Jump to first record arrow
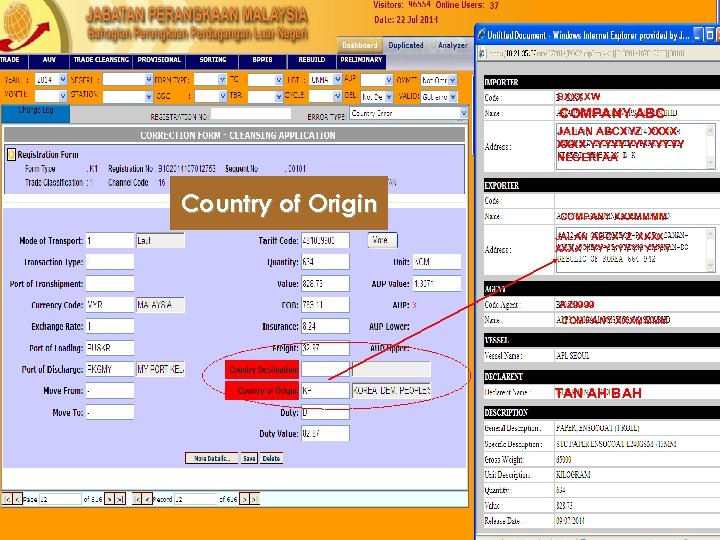 (137, 499)
